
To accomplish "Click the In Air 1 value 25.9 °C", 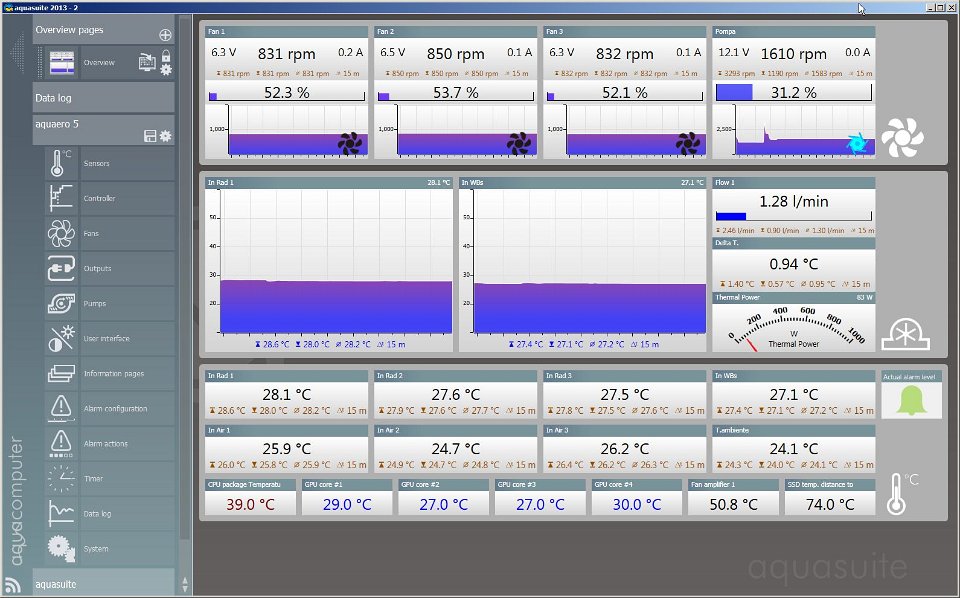I will coord(287,449).
